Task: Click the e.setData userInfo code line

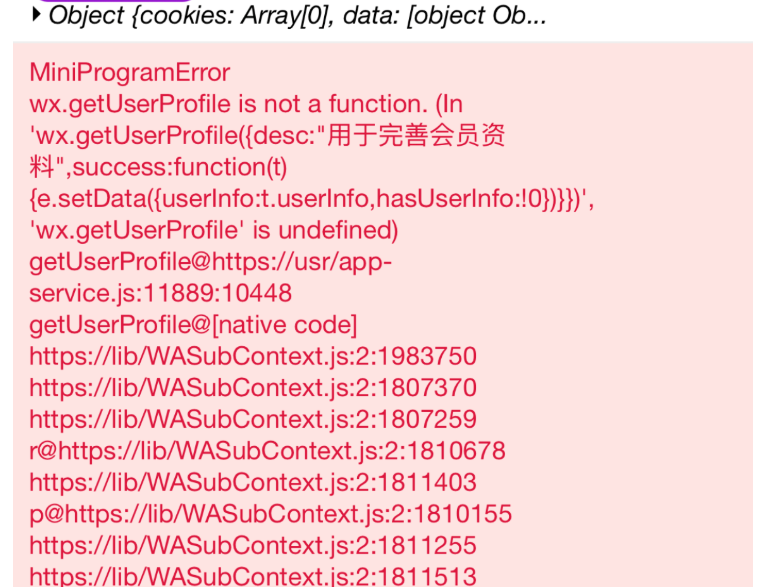Action: click(312, 199)
